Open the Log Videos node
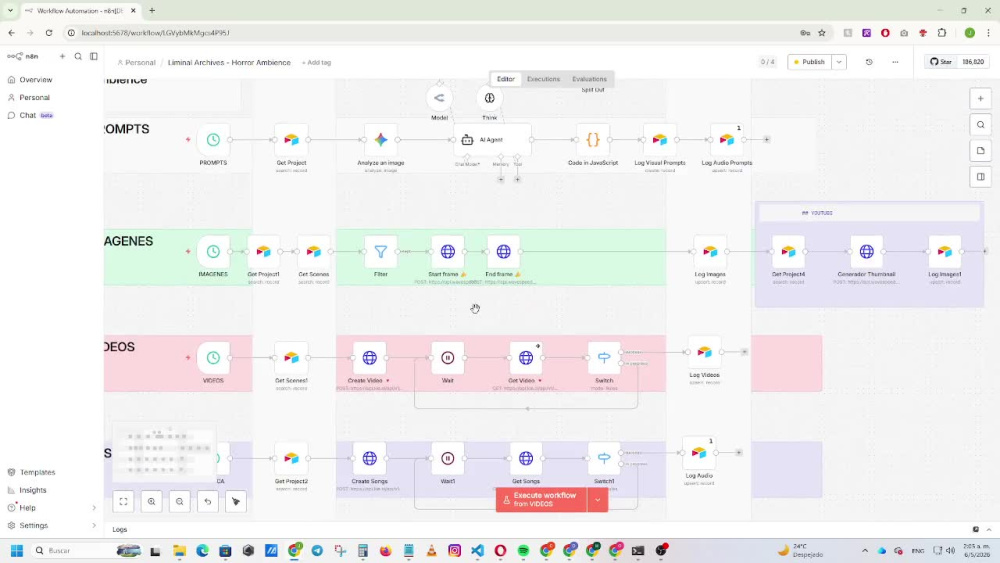The image size is (1000, 563). coord(704,352)
